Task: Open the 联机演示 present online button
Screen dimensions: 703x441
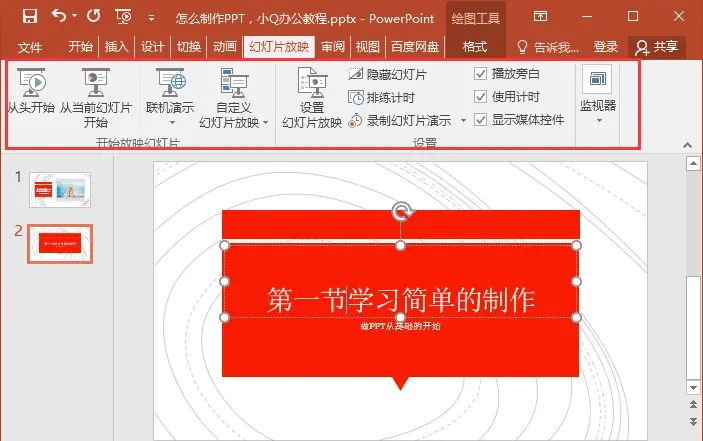Action: coord(170,91)
